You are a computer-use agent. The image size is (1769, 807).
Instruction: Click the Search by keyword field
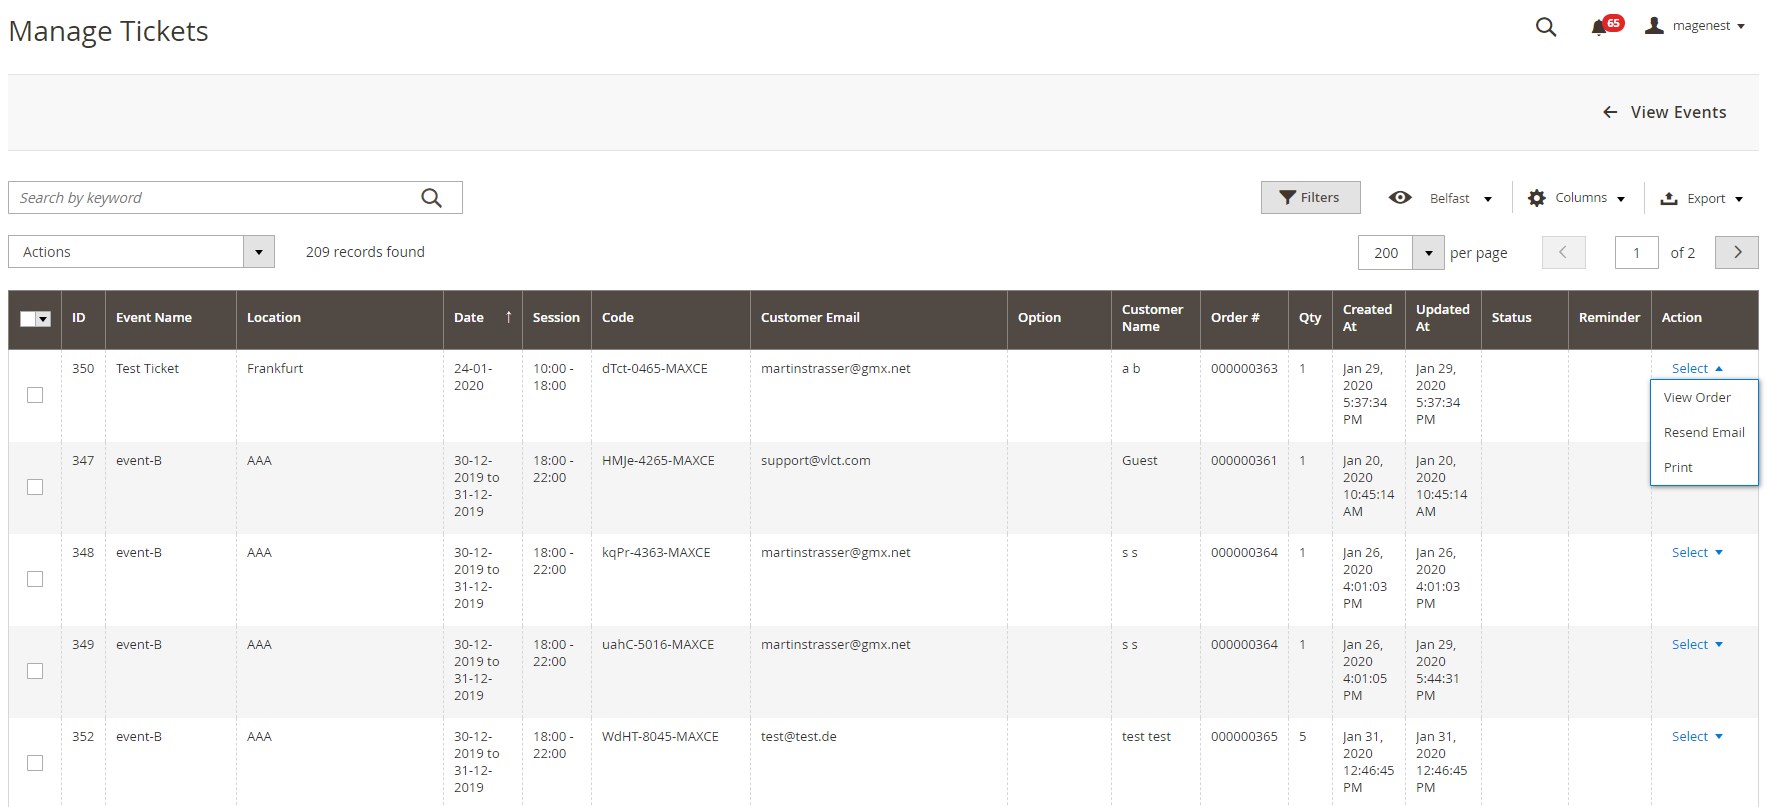click(x=215, y=198)
